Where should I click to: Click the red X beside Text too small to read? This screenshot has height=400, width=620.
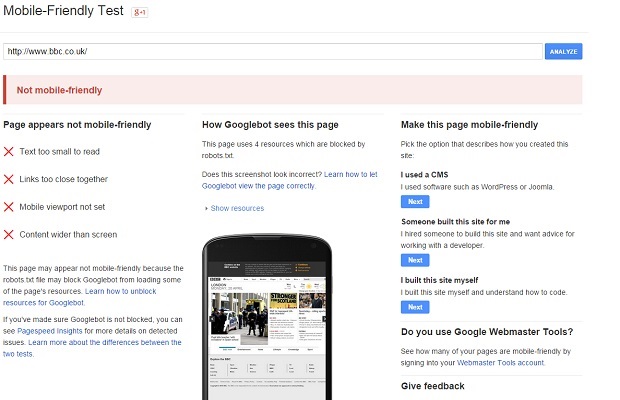(x=9, y=151)
